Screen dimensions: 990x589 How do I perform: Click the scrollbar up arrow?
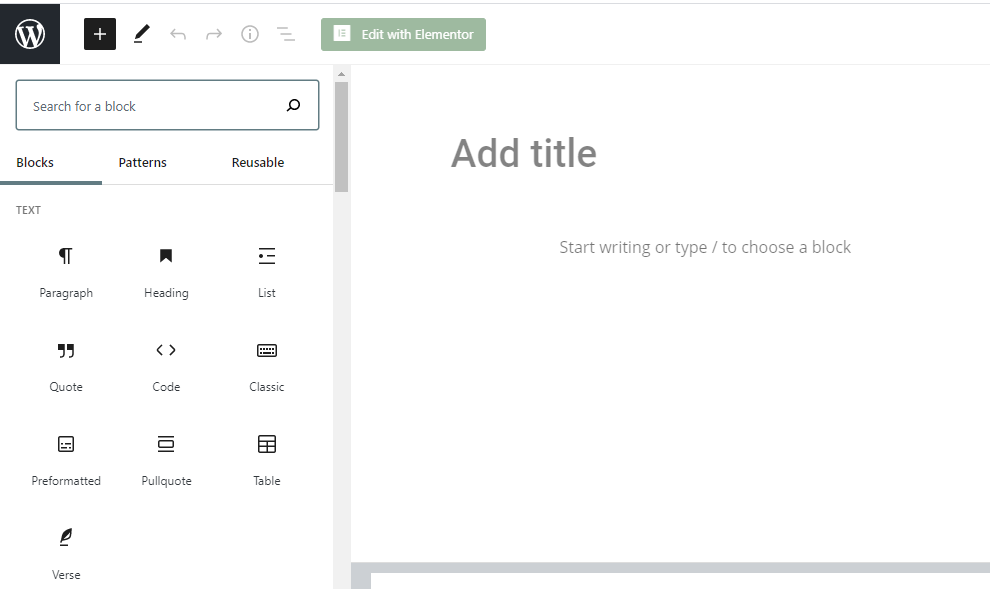click(342, 74)
